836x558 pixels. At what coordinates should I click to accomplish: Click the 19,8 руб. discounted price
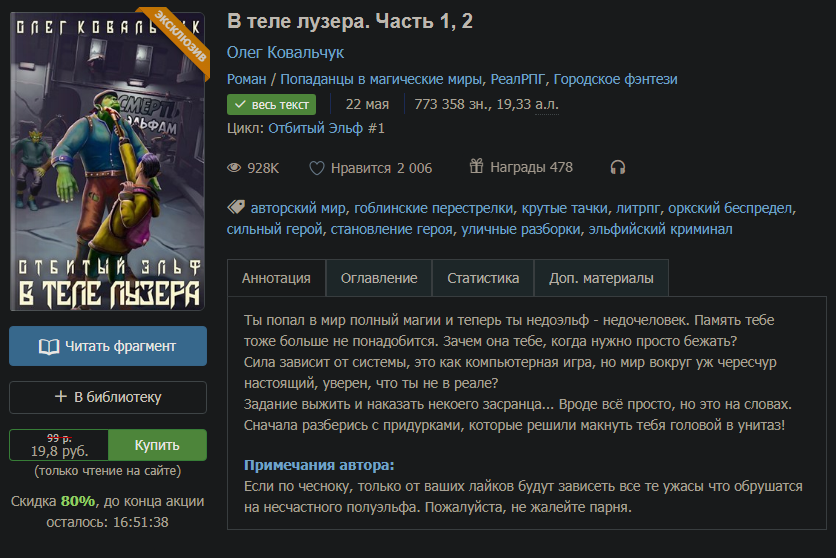coord(60,451)
